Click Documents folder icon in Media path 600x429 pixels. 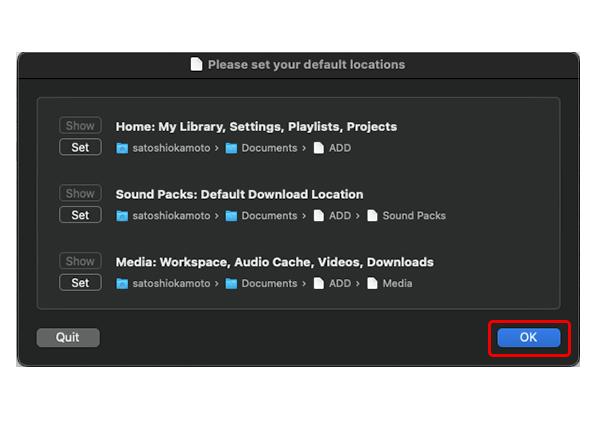coord(231,284)
